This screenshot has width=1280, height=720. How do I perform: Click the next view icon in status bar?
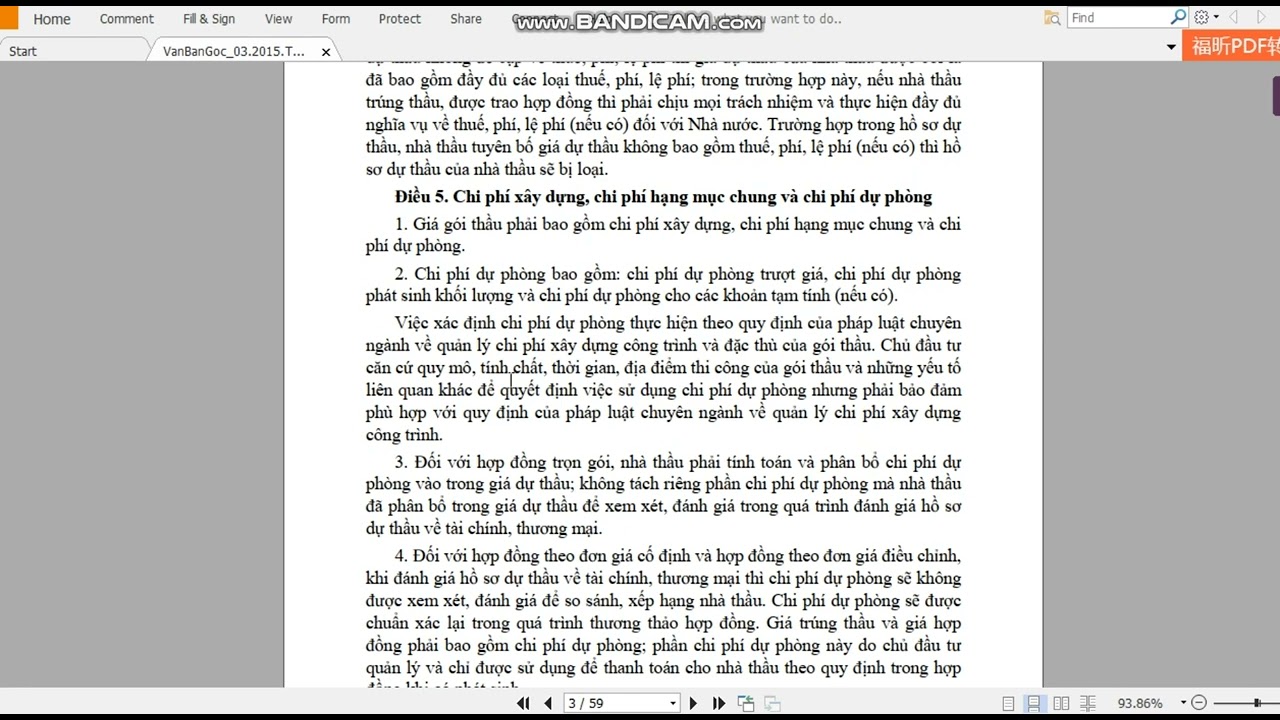pyautogui.click(x=771, y=703)
